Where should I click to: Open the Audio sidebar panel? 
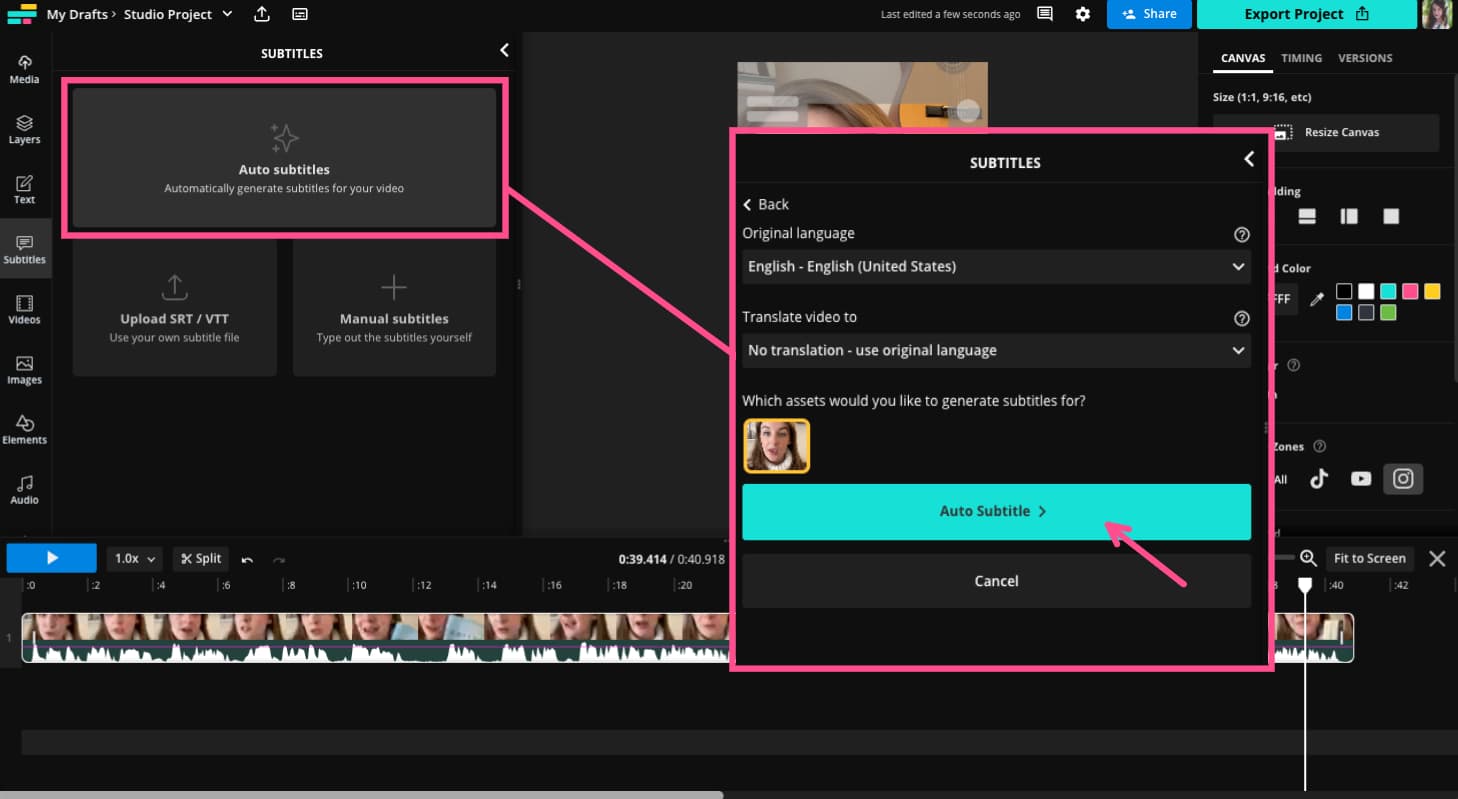[x=24, y=490]
